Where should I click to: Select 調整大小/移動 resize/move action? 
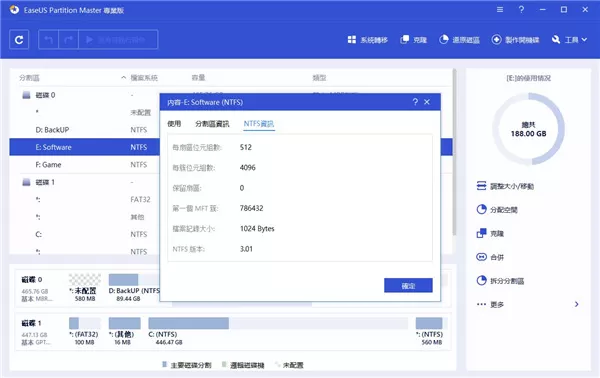[x=505, y=186]
